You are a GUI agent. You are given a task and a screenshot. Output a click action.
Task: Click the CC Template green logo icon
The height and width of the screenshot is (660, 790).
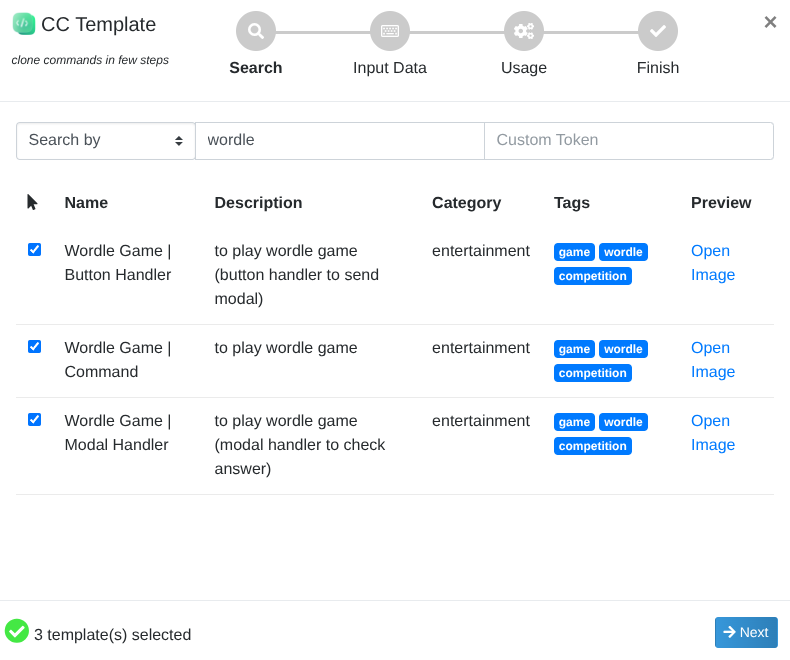pyautogui.click(x=24, y=24)
